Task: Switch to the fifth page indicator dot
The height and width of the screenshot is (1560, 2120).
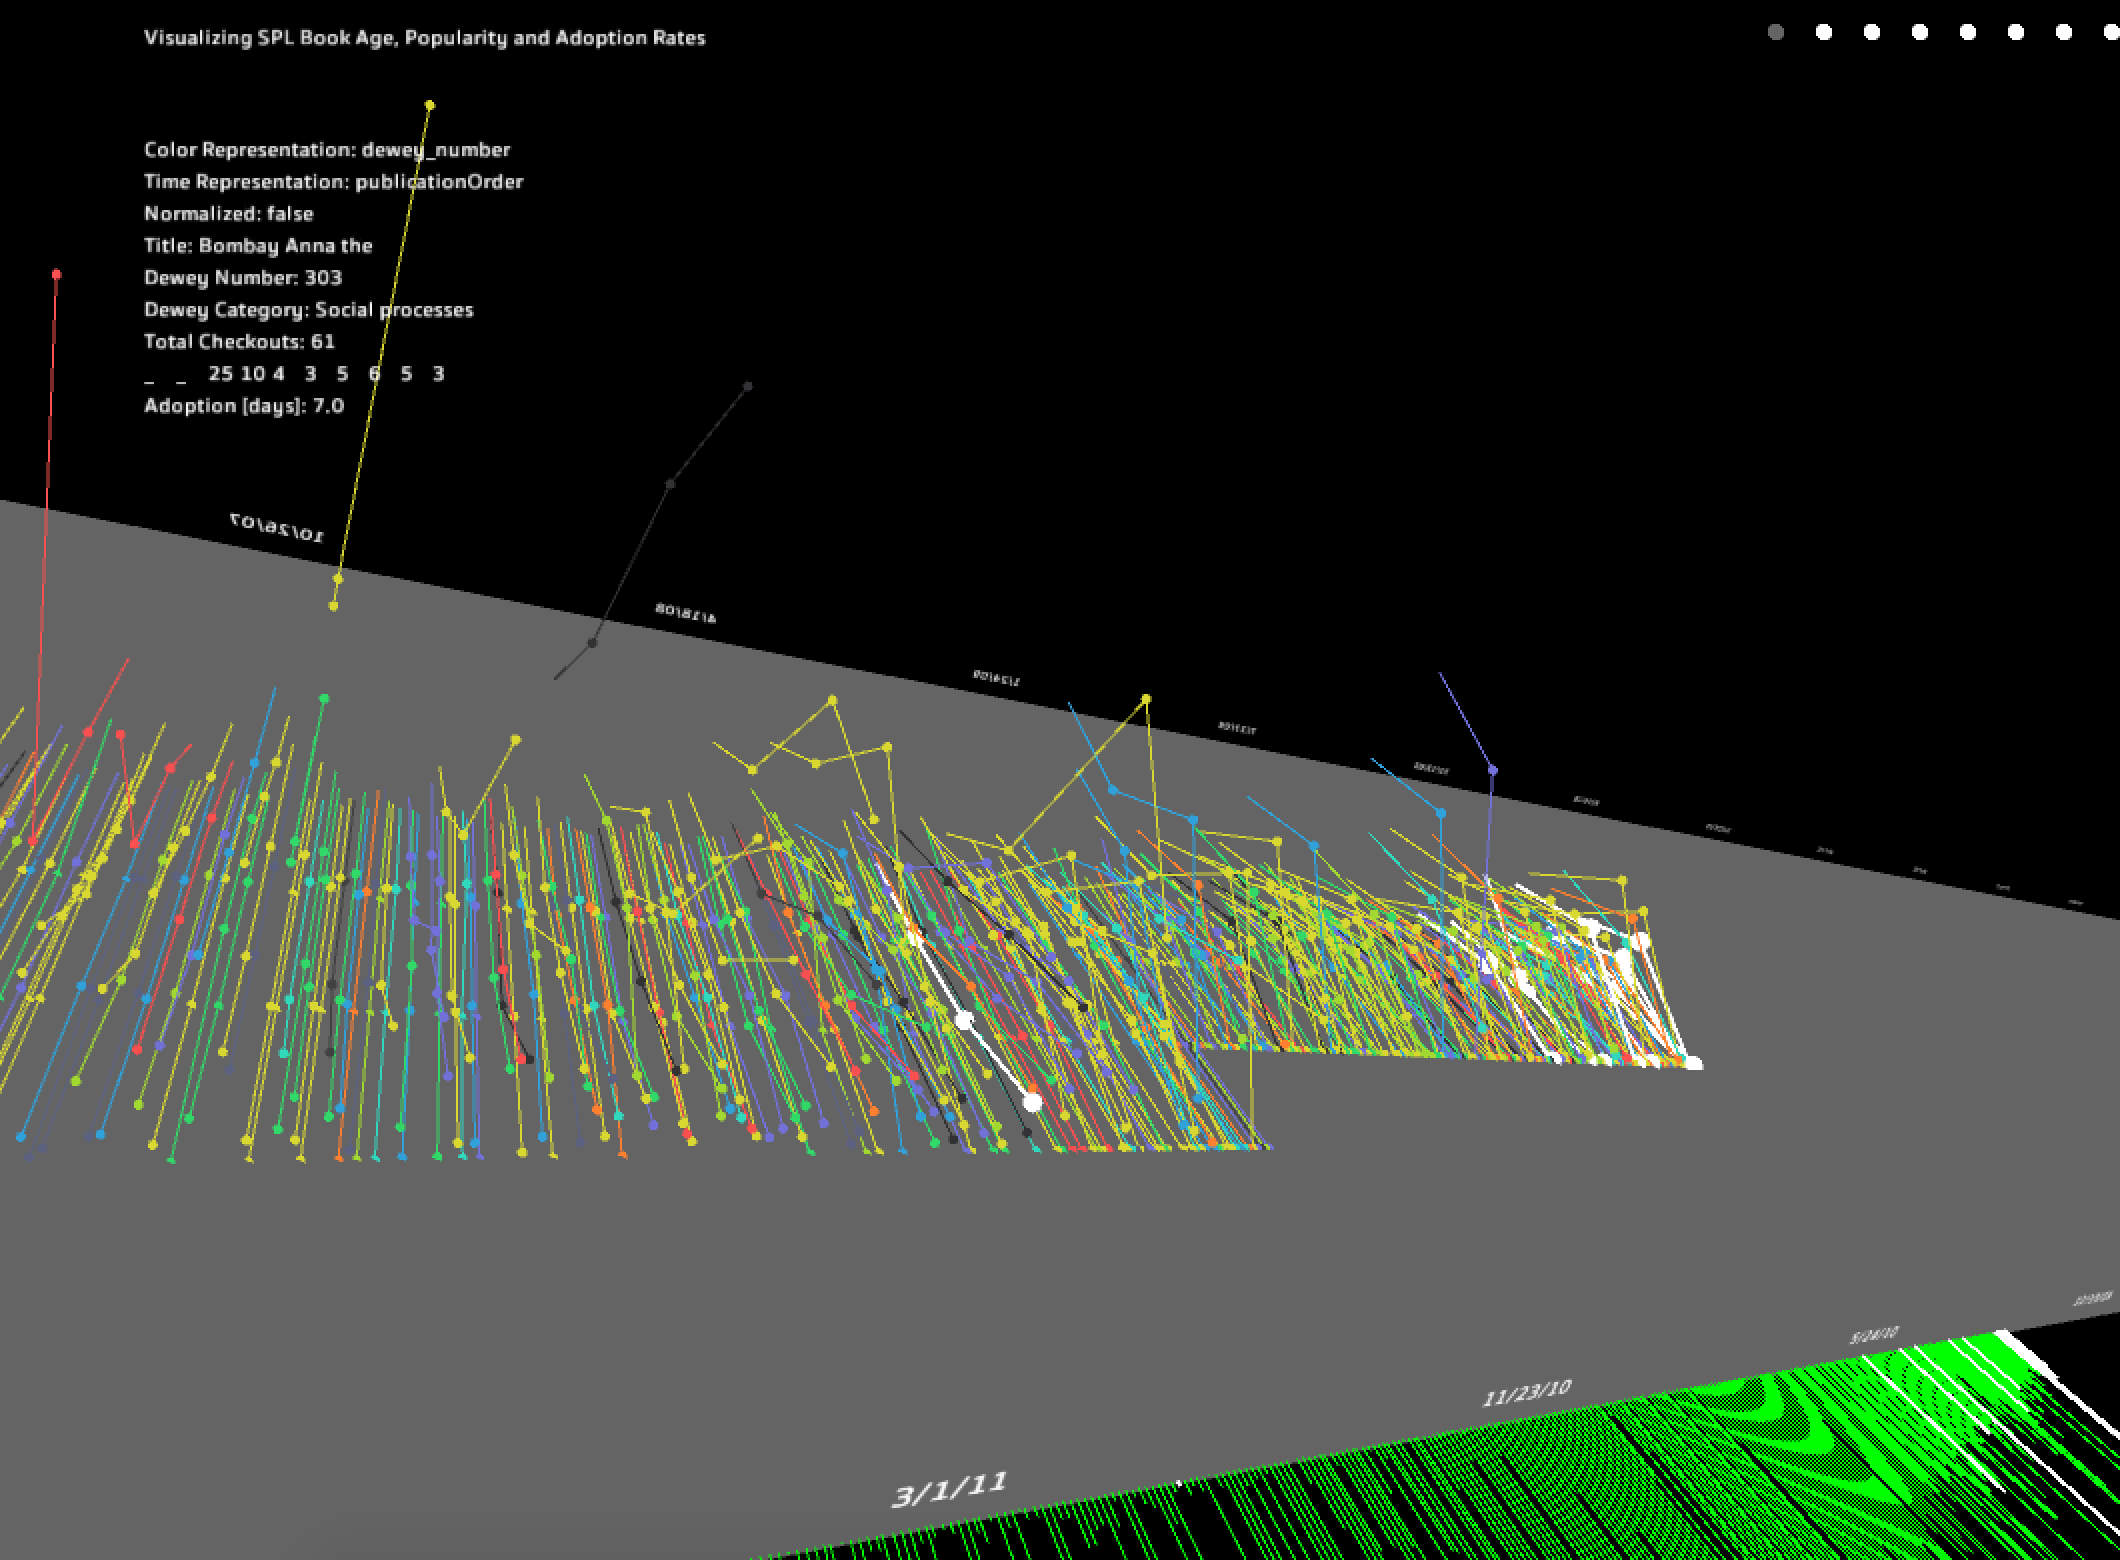Action: pyautogui.click(x=1968, y=33)
